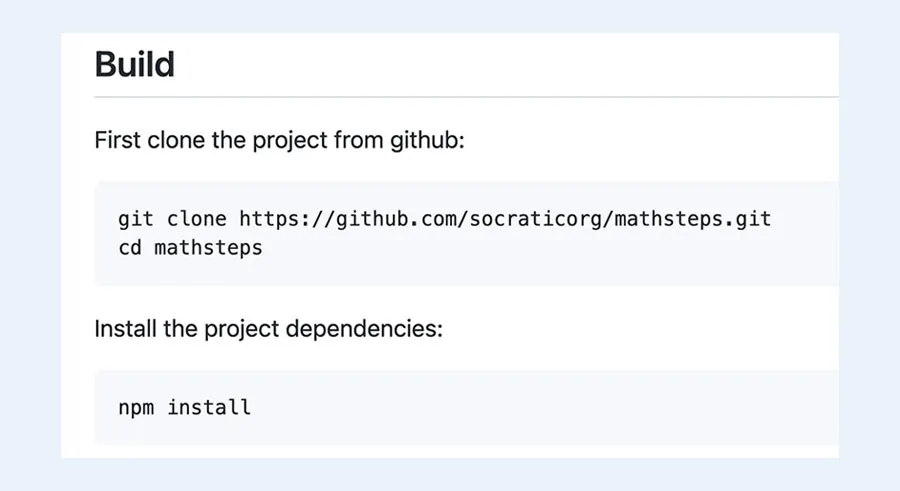Click the word 'git' starting the clone command
Viewport: 900px width, 491px height.
tap(136, 219)
